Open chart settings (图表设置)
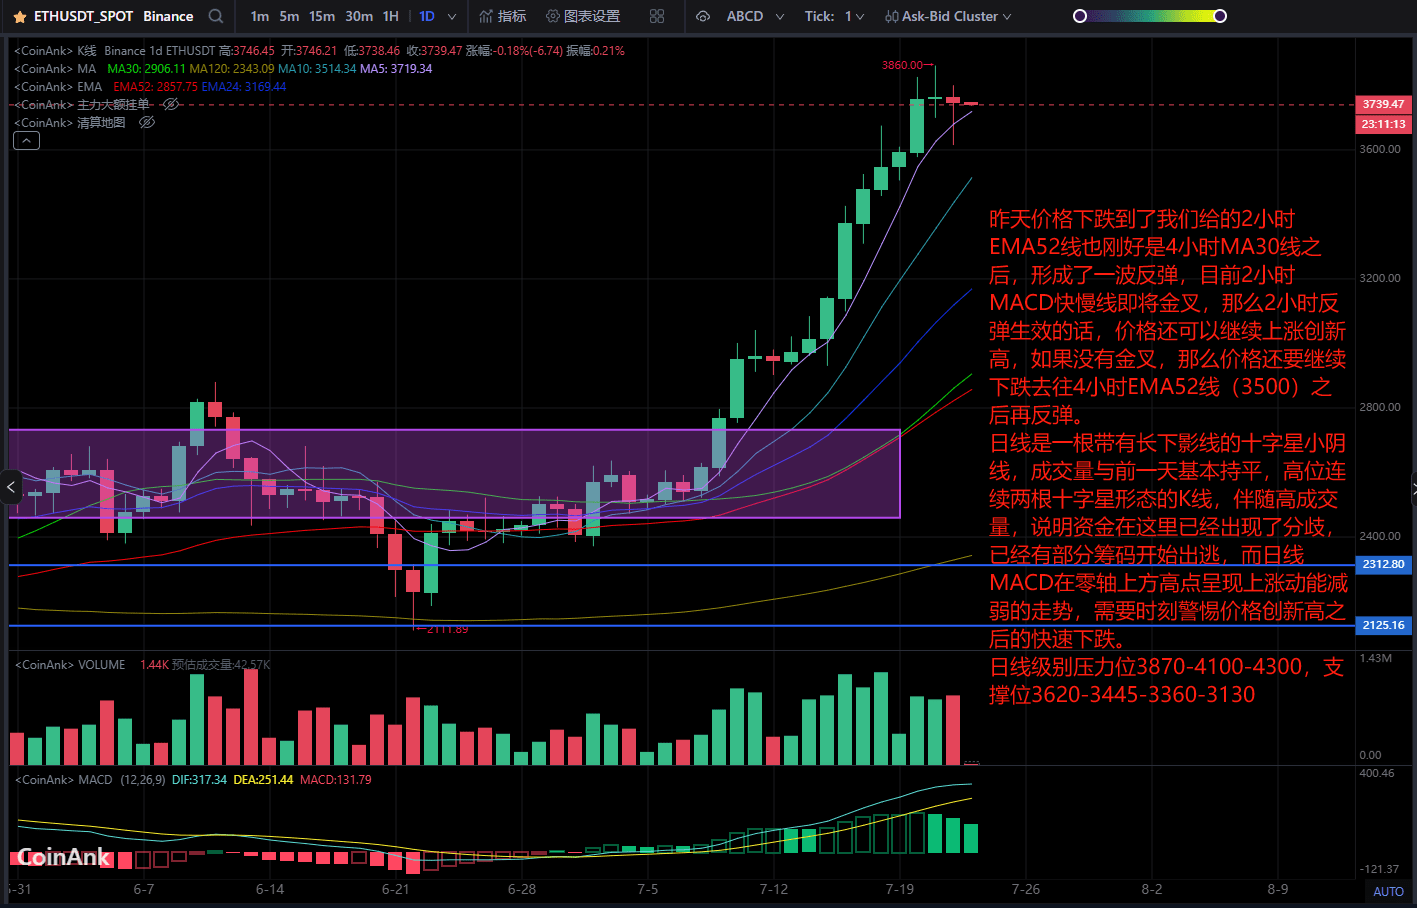1417x908 pixels. pyautogui.click(x=583, y=16)
